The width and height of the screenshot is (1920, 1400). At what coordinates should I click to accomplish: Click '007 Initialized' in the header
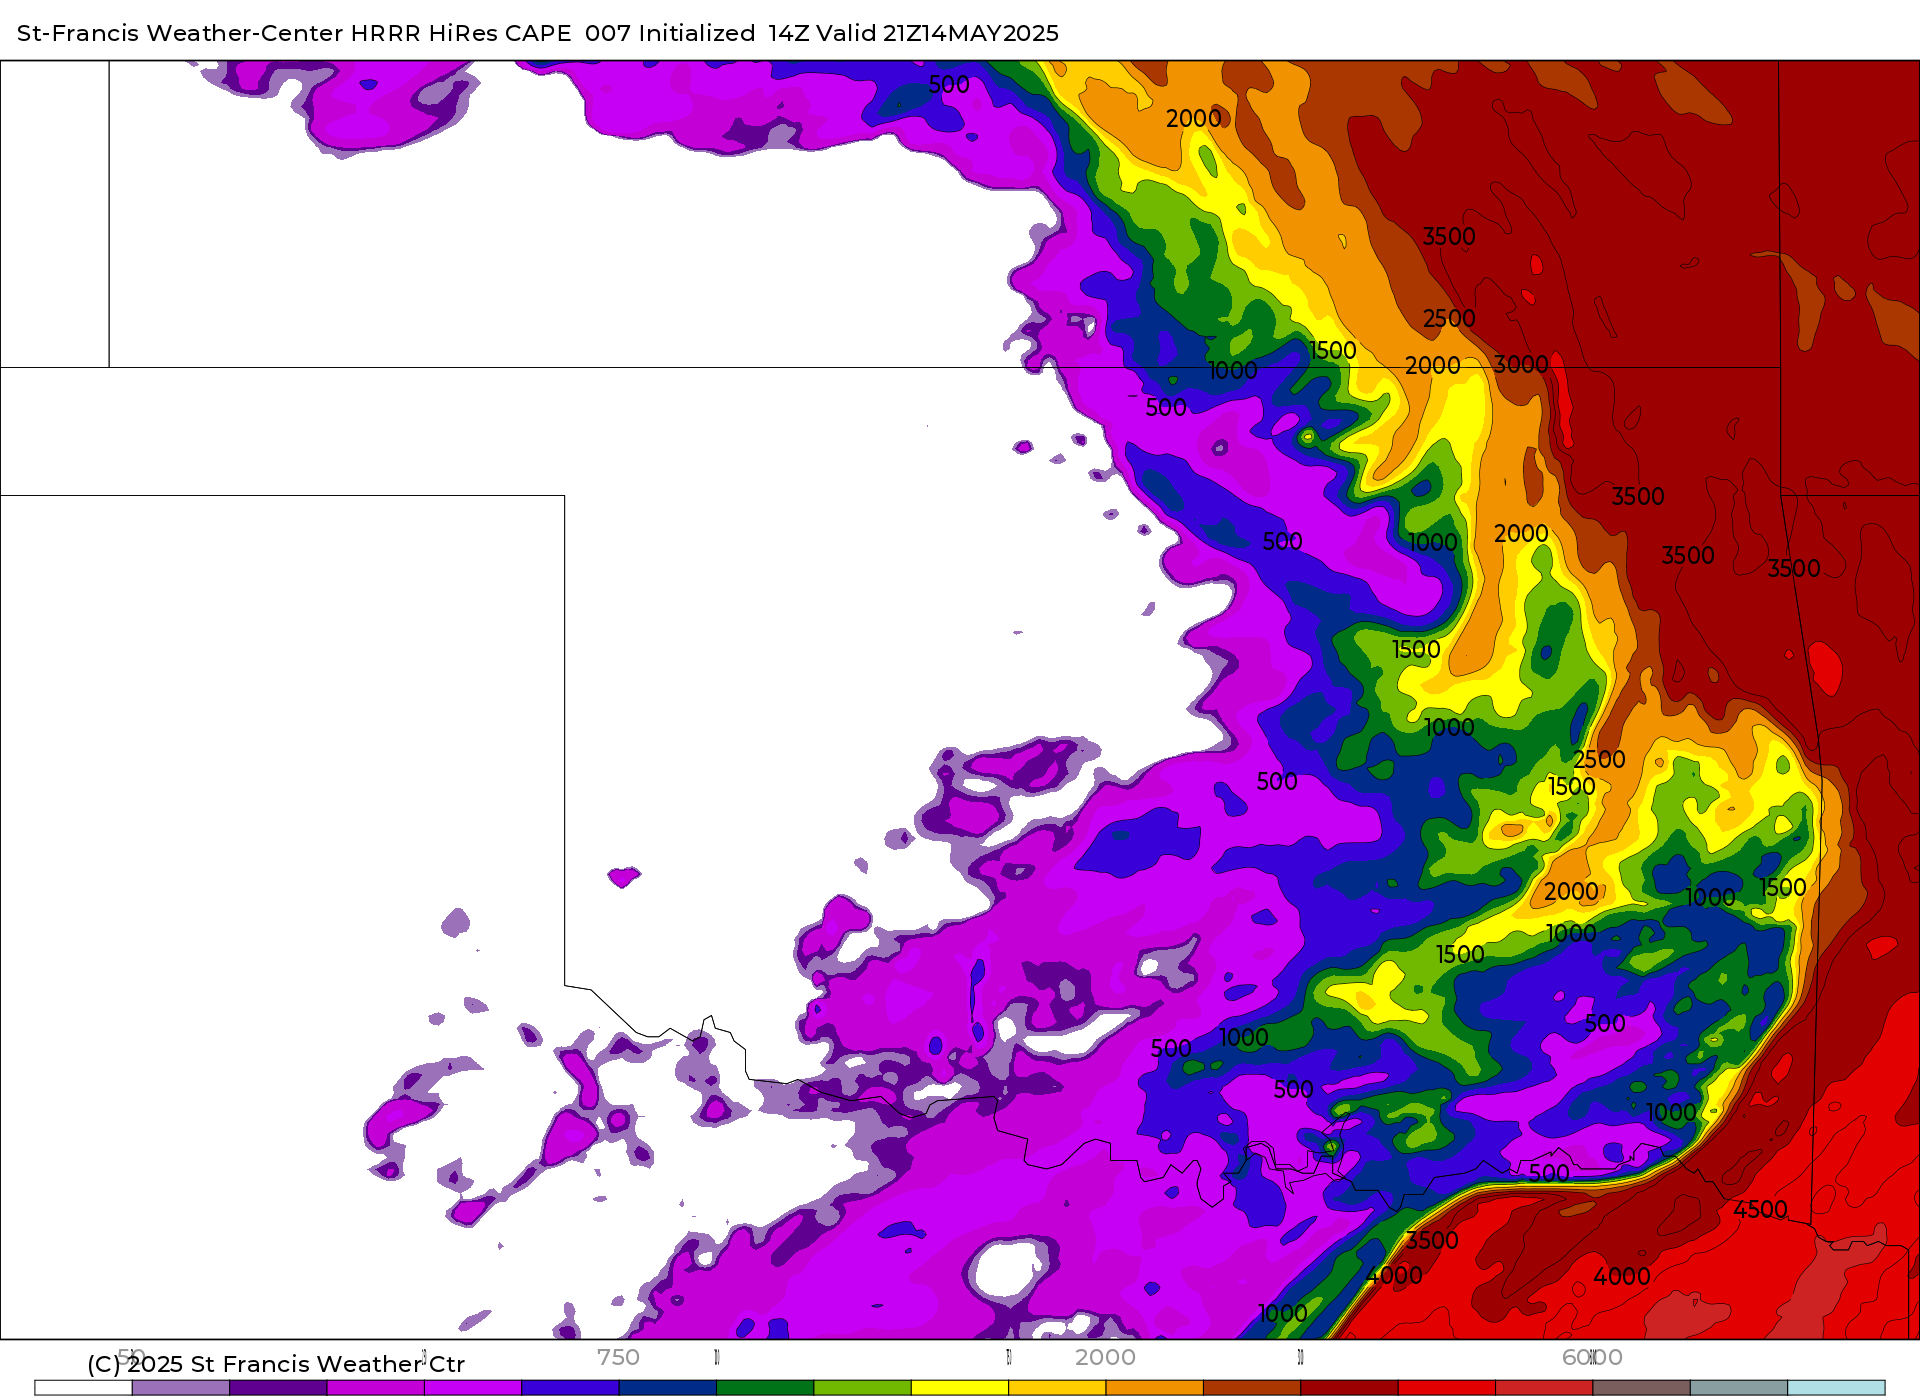670,33
